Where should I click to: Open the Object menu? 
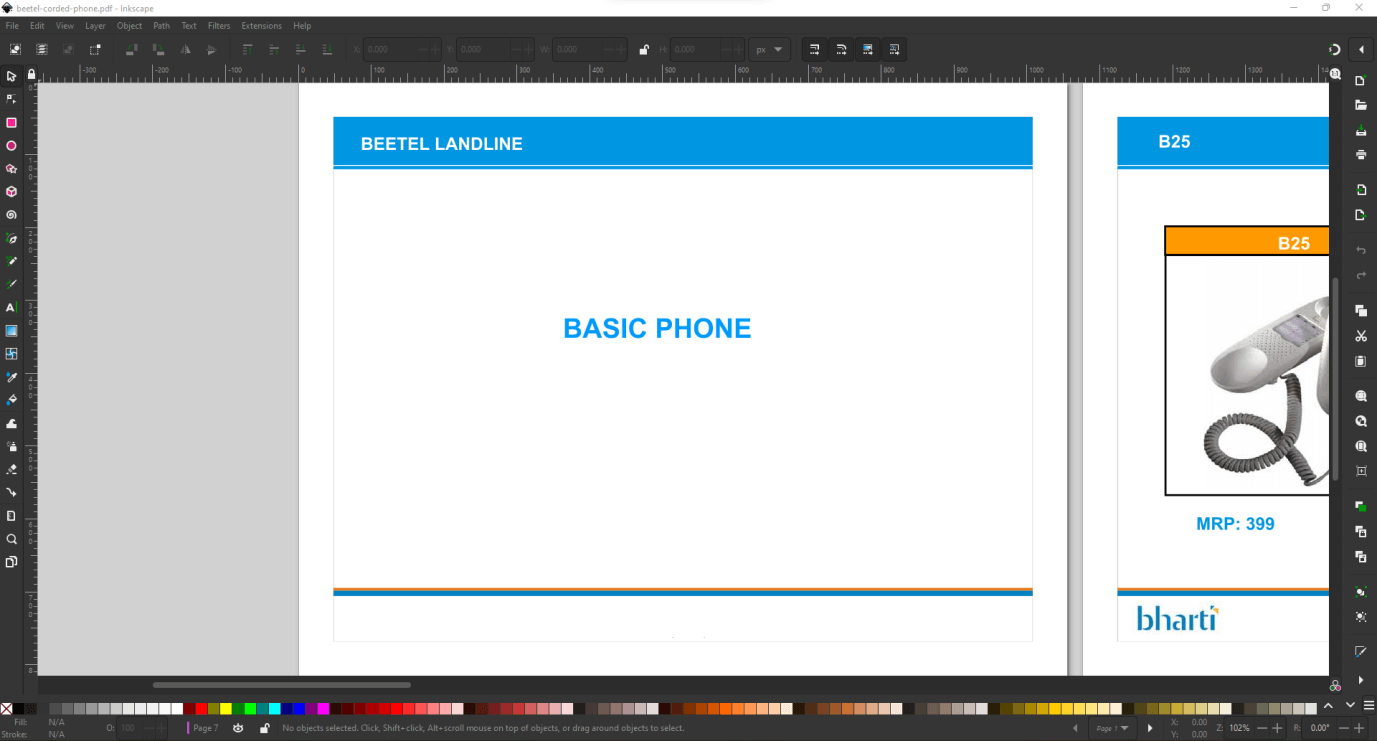tap(130, 26)
